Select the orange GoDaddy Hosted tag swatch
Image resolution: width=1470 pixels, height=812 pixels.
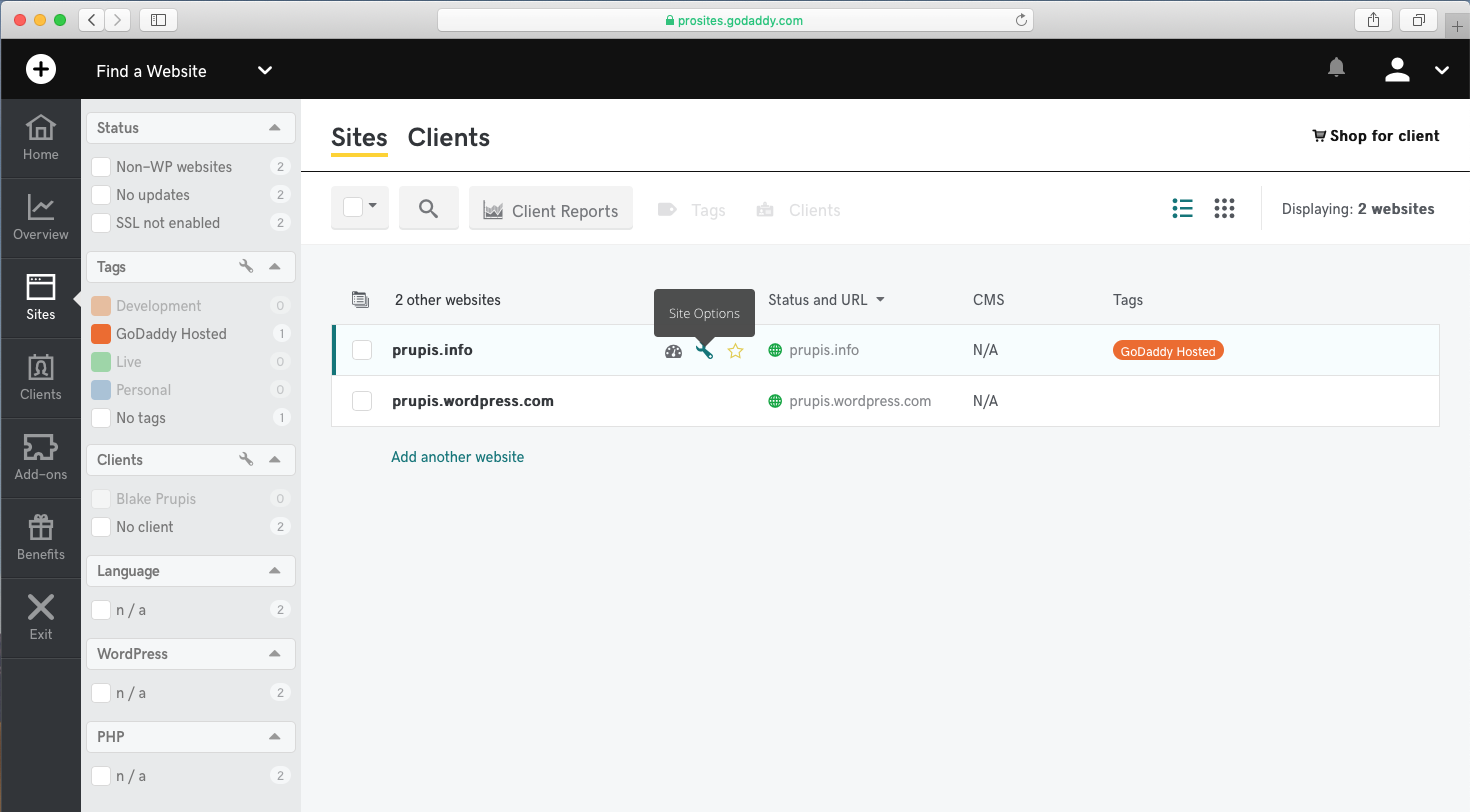coord(101,334)
